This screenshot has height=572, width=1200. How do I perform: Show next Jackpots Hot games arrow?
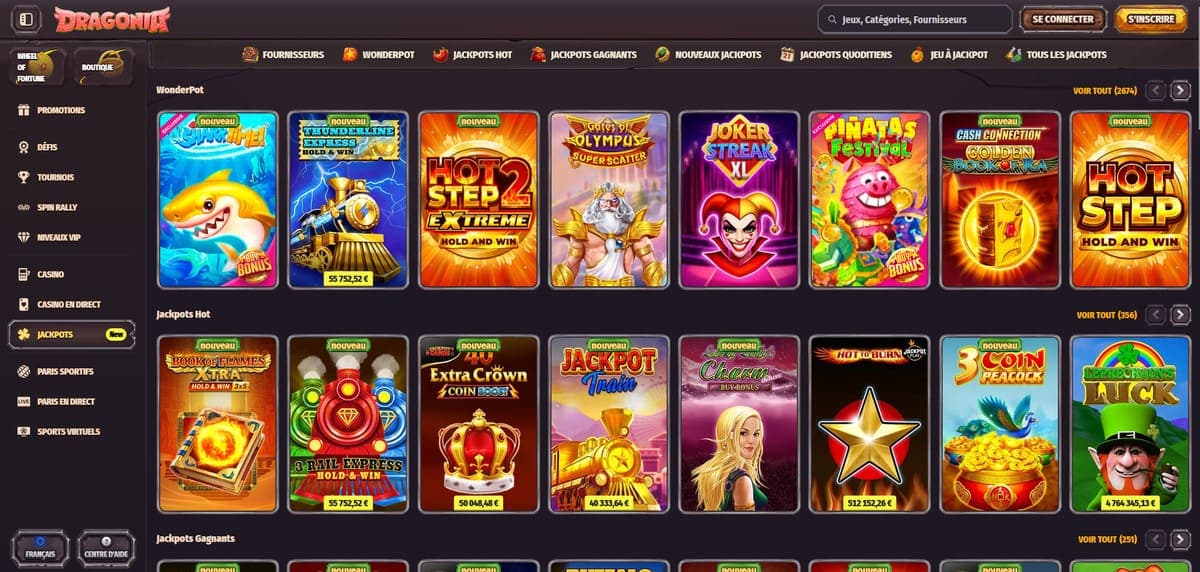point(1181,314)
